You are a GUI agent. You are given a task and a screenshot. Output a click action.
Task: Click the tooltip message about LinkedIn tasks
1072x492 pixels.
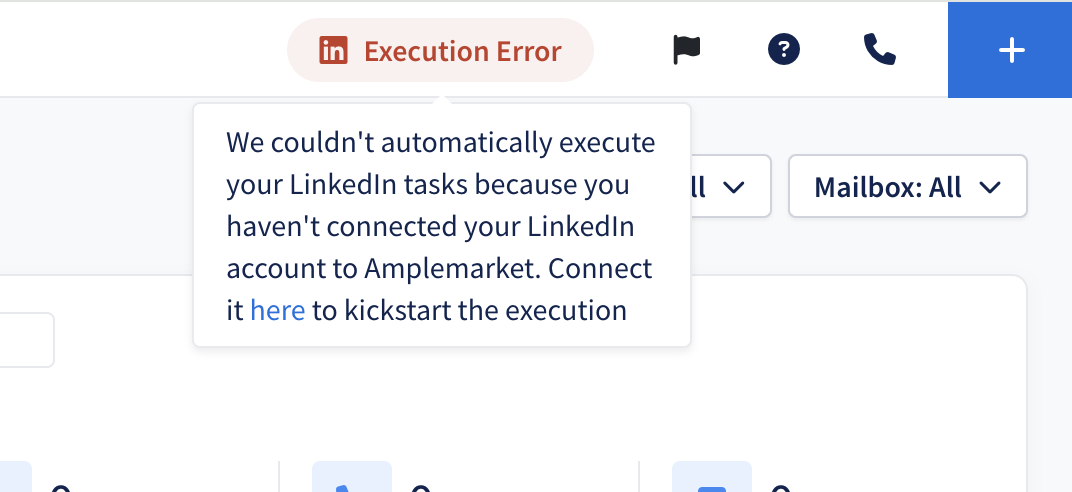(x=440, y=226)
